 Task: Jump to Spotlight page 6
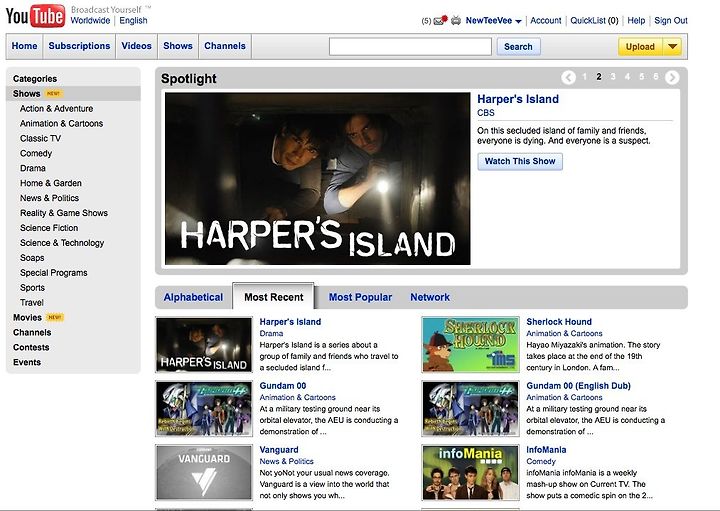[x=656, y=77]
